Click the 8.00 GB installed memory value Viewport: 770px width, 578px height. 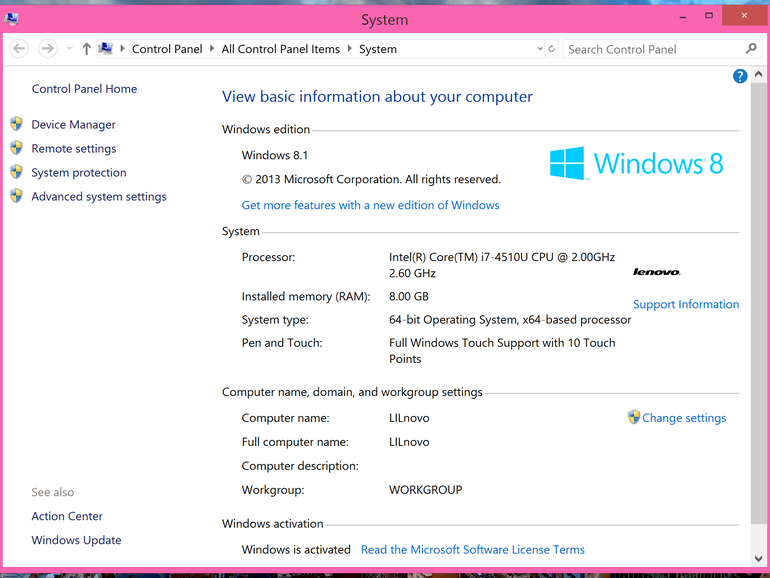[x=409, y=297]
